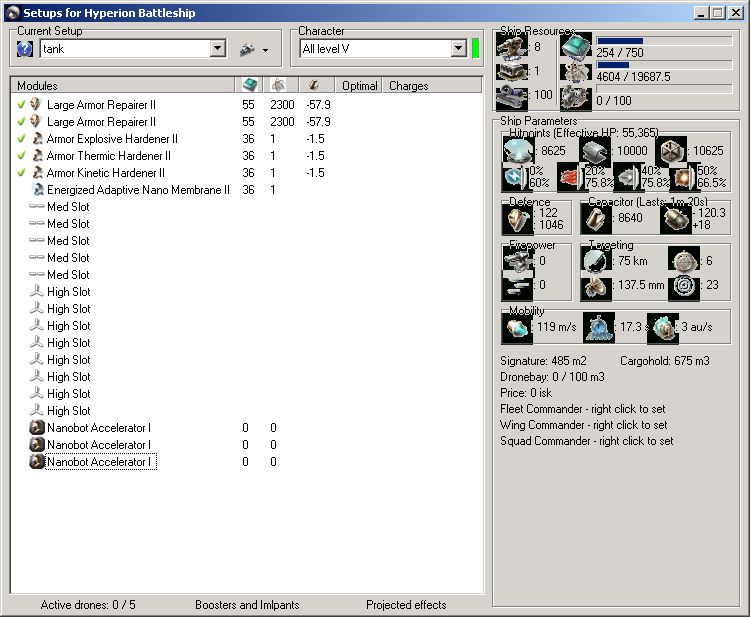This screenshot has height=617, width=750.
Task: Click the green character status indicator
Action: pos(475,48)
